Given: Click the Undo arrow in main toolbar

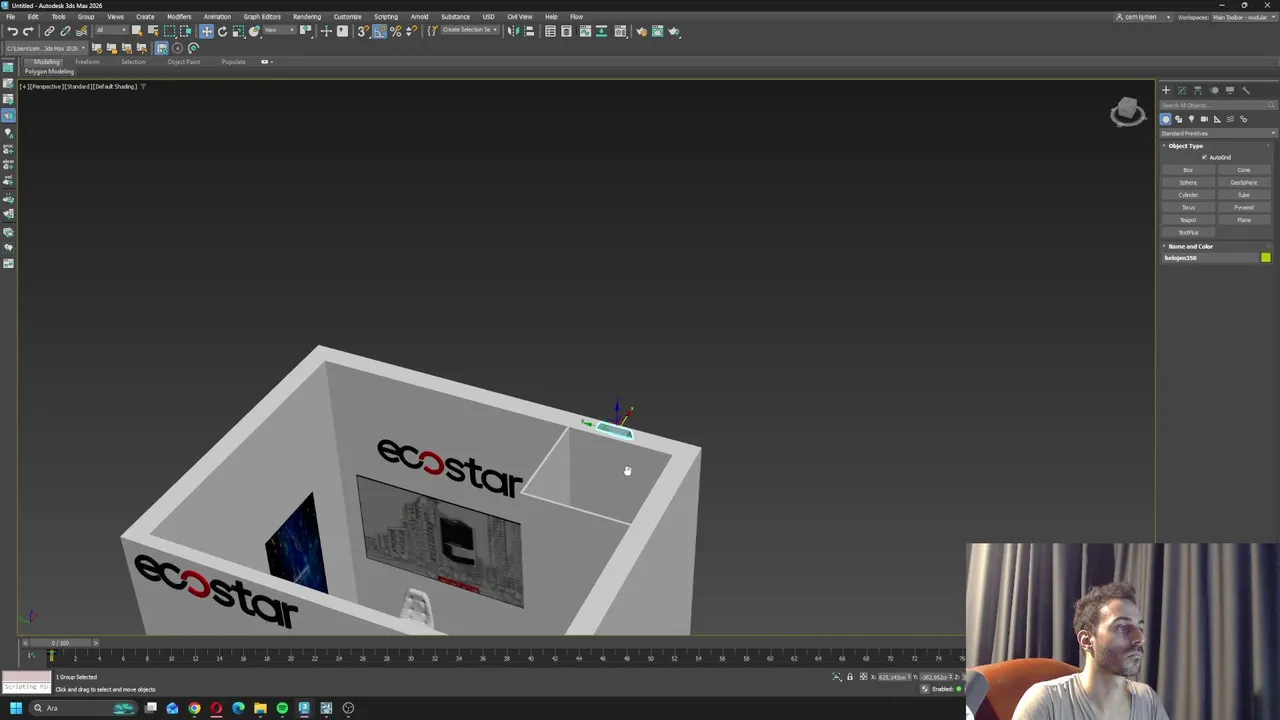Looking at the screenshot, I should (x=12, y=31).
